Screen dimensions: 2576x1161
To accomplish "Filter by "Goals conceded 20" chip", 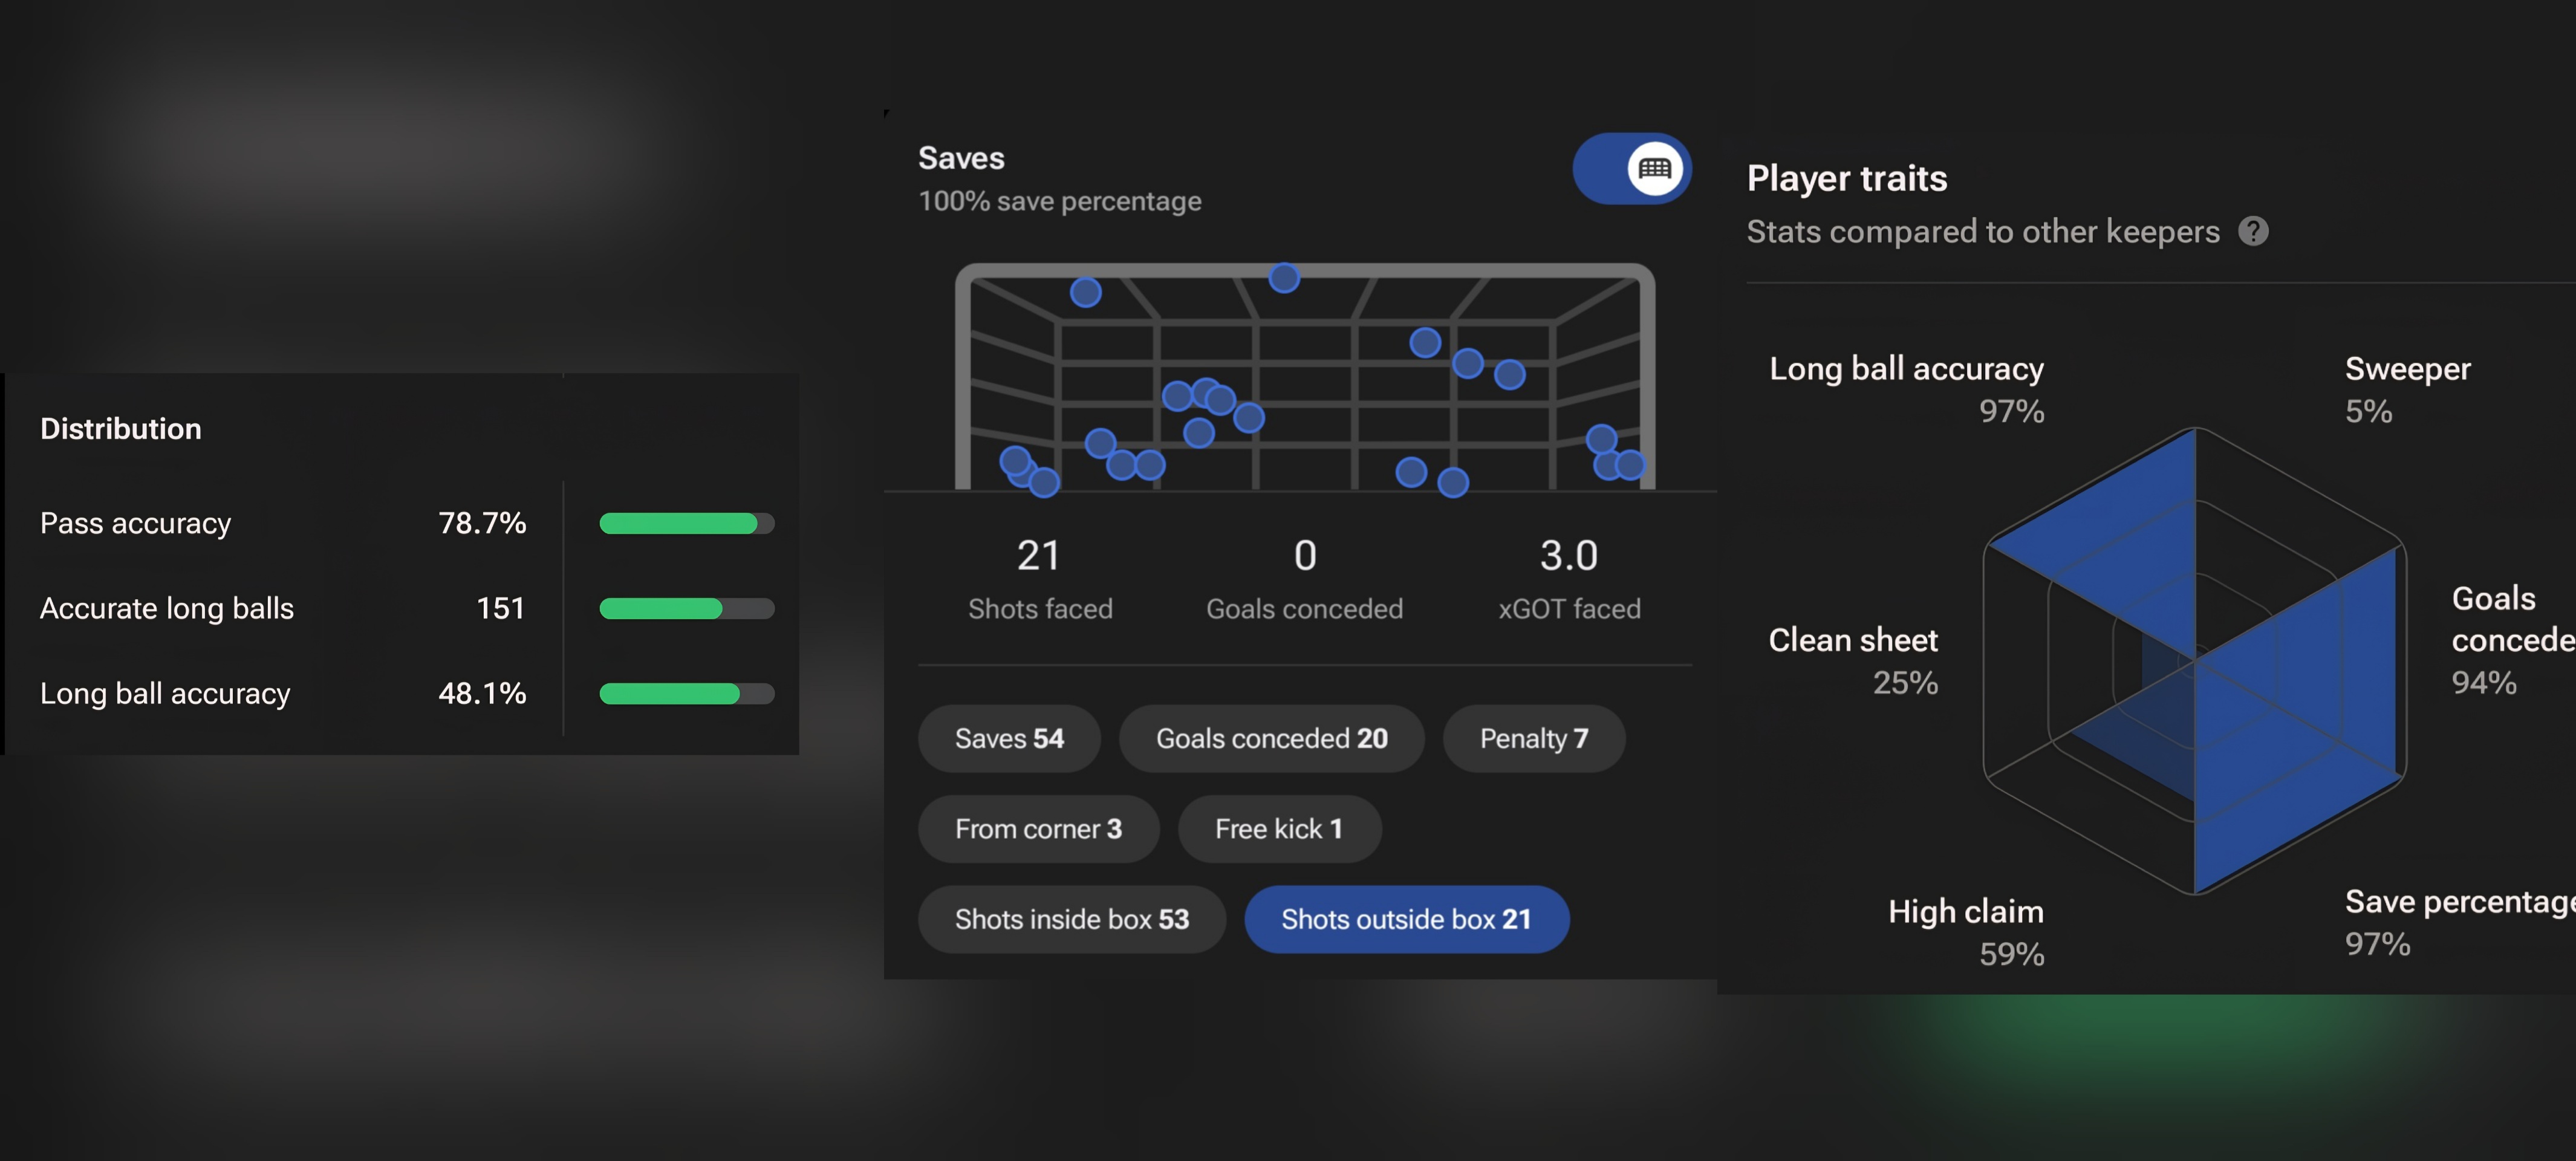I will (x=1271, y=738).
